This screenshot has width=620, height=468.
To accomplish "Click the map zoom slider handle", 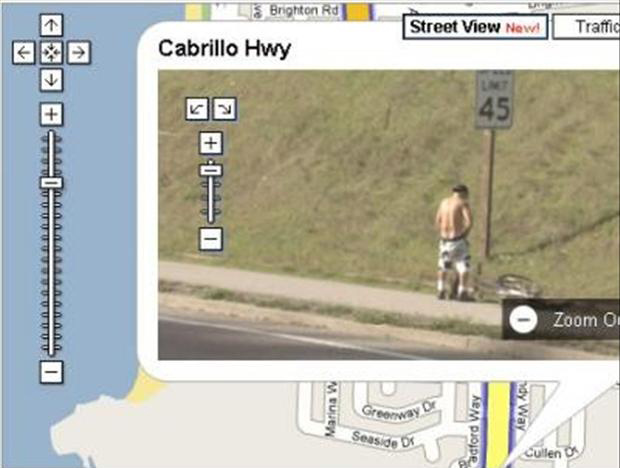I will coord(51,183).
